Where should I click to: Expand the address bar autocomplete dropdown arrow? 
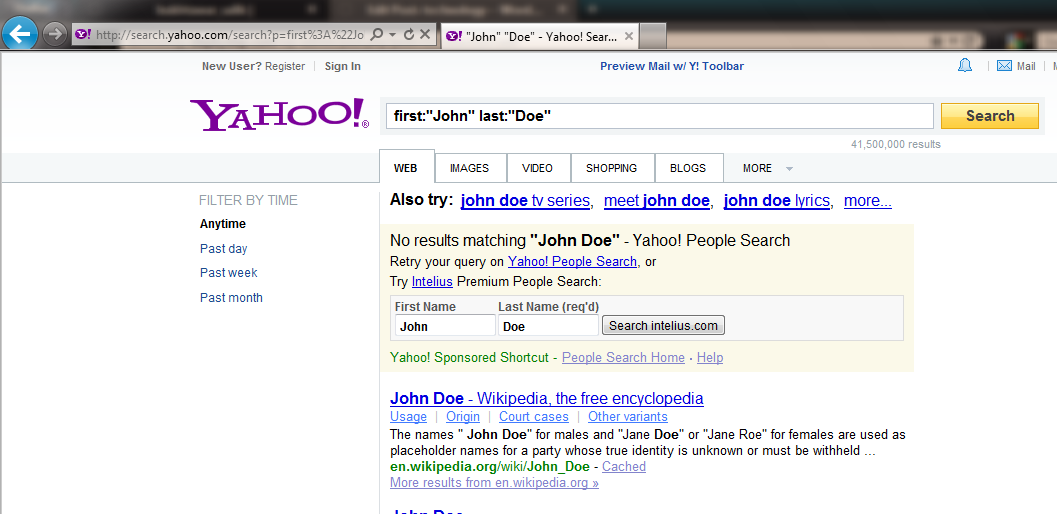[393, 35]
